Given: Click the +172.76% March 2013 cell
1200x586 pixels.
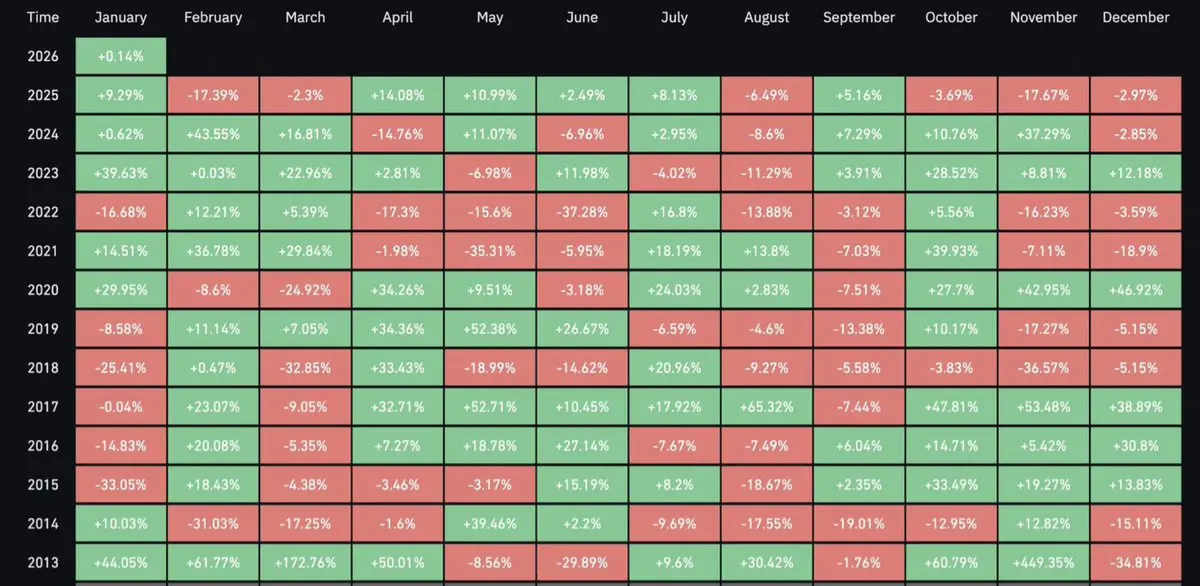Looking at the screenshot, I should (x=304, y=562).
